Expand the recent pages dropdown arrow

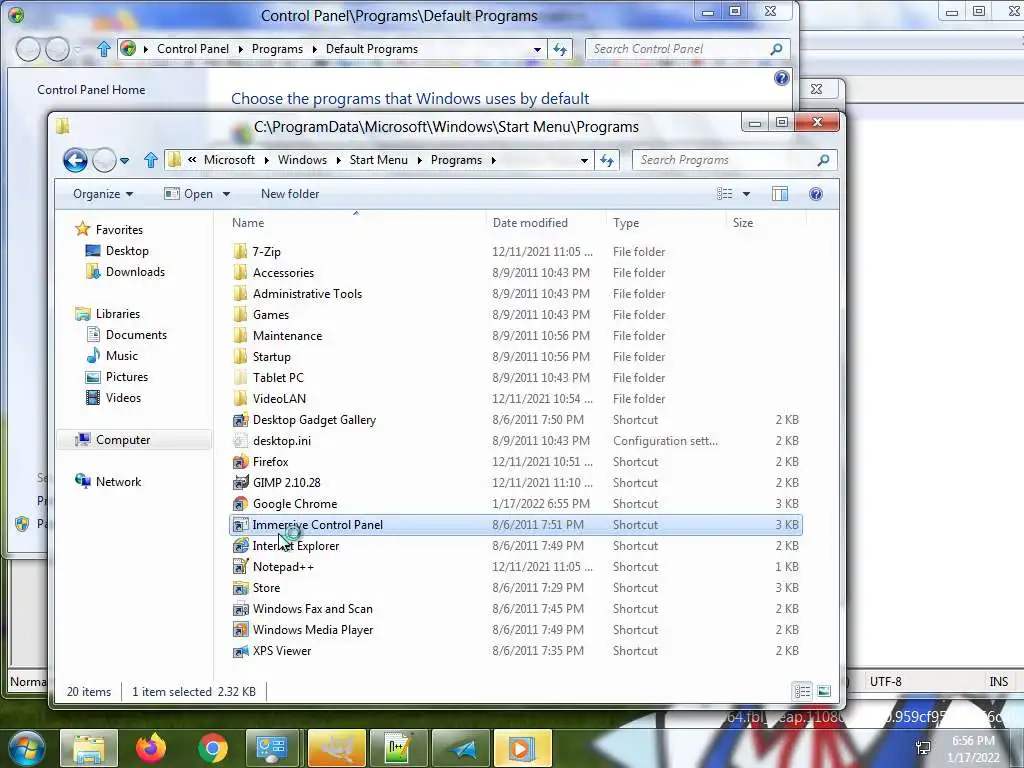pyautogui.click(x=125, y=160)
